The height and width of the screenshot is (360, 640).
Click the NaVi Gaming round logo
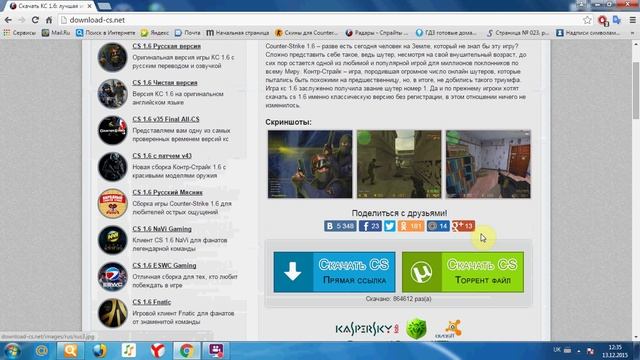(112, 240)
